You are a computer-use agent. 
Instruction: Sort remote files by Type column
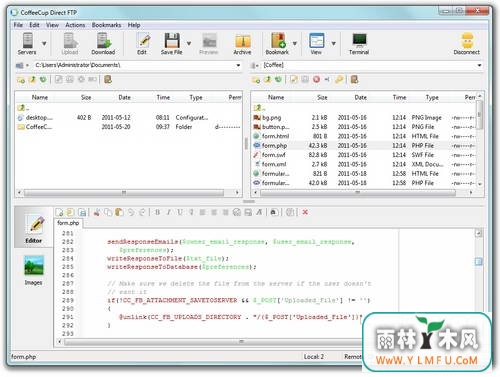[x=432, y=97]
